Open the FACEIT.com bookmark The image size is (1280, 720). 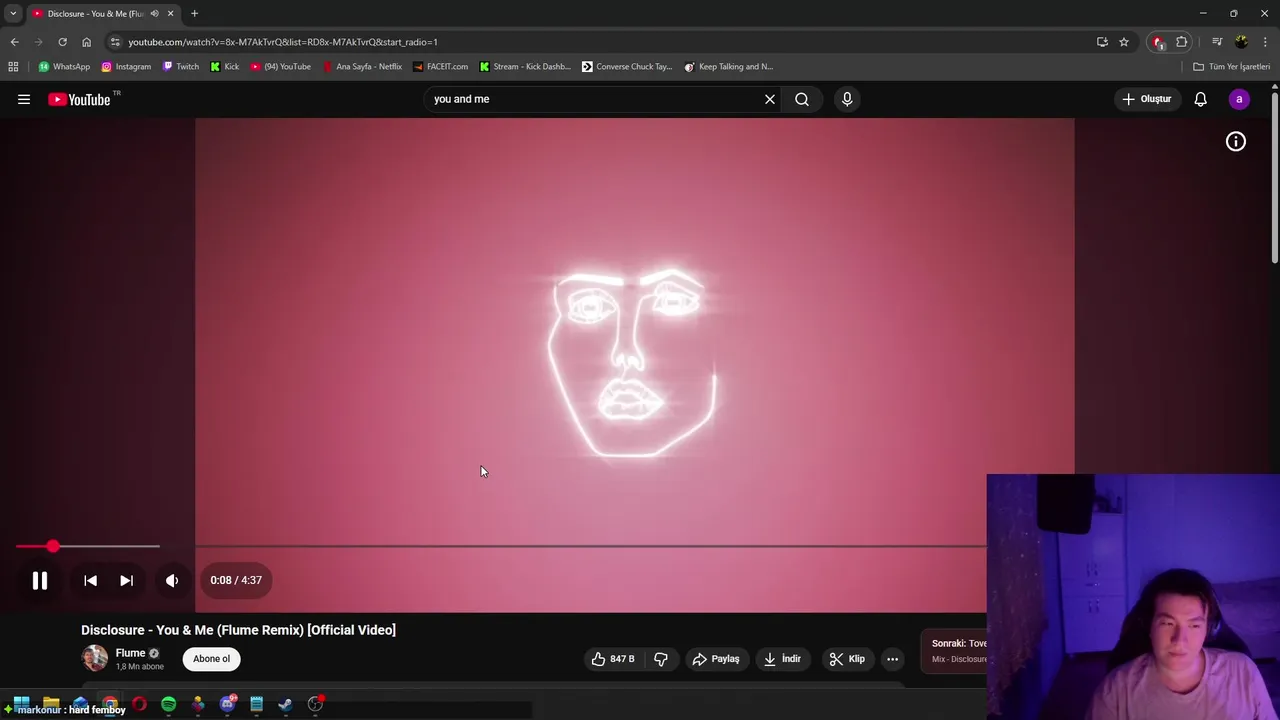[440, 67]
